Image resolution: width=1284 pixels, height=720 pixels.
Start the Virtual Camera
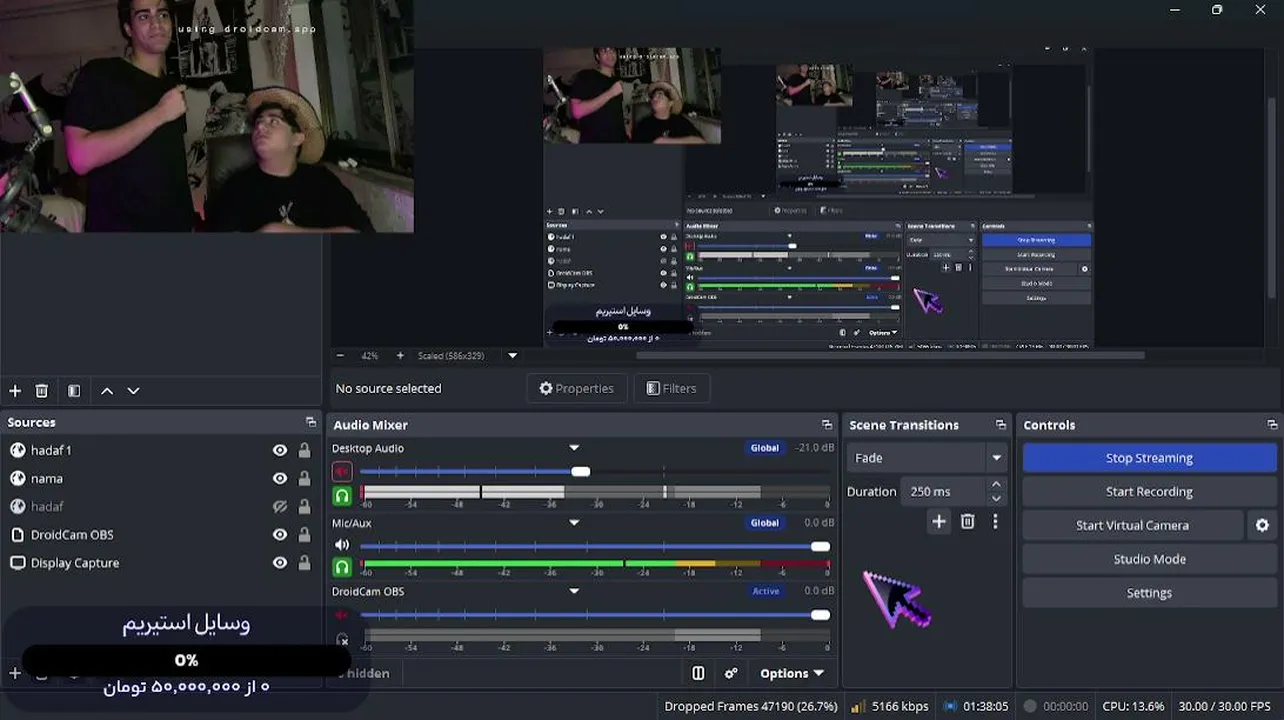[x=1132, y=525]
